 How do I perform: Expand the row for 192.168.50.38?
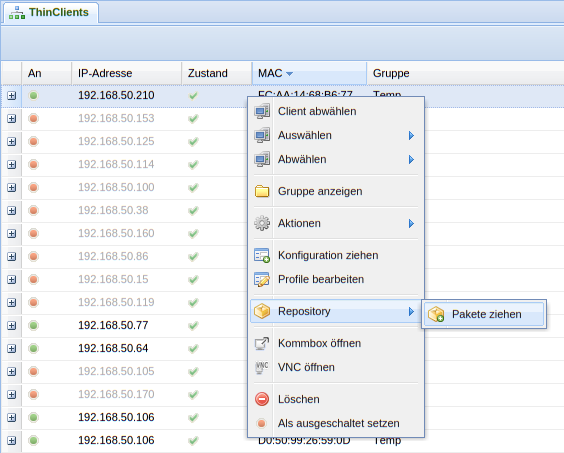[12, 211]
